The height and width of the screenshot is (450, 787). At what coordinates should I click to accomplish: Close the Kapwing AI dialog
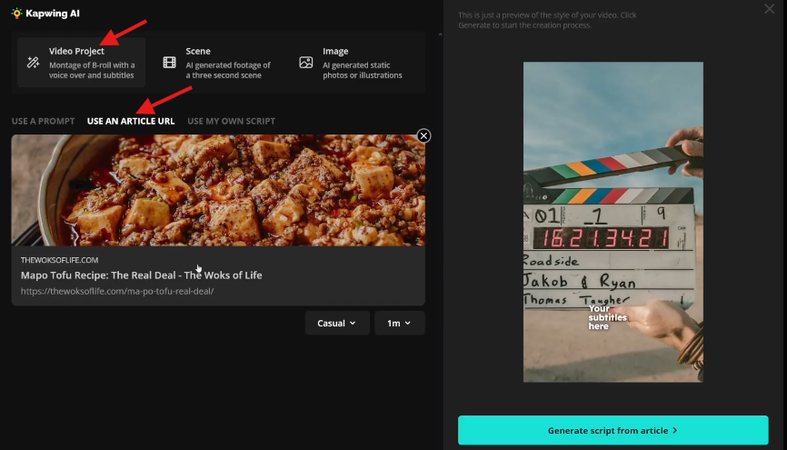pyautogui.click(x=769, y=9)
